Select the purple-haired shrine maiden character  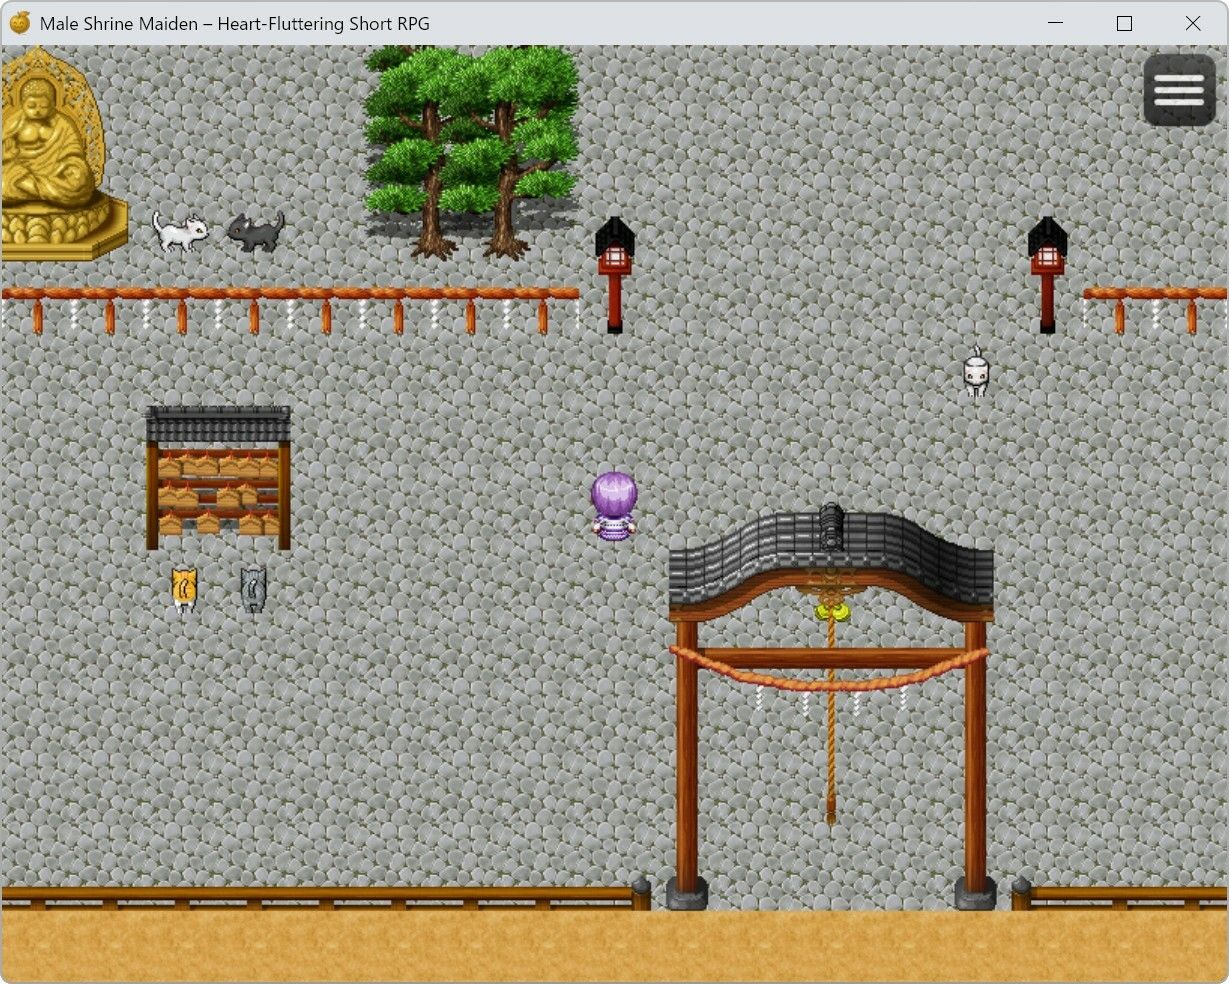pyautogui.click(x=614, y=506)
